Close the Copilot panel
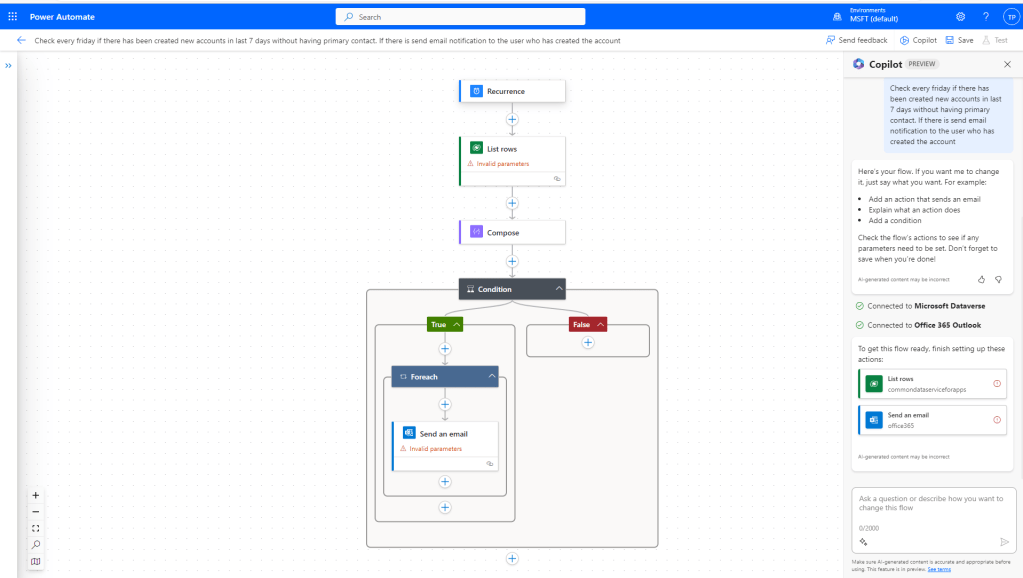This screenshot has width=1023, height=578. 1007,64
